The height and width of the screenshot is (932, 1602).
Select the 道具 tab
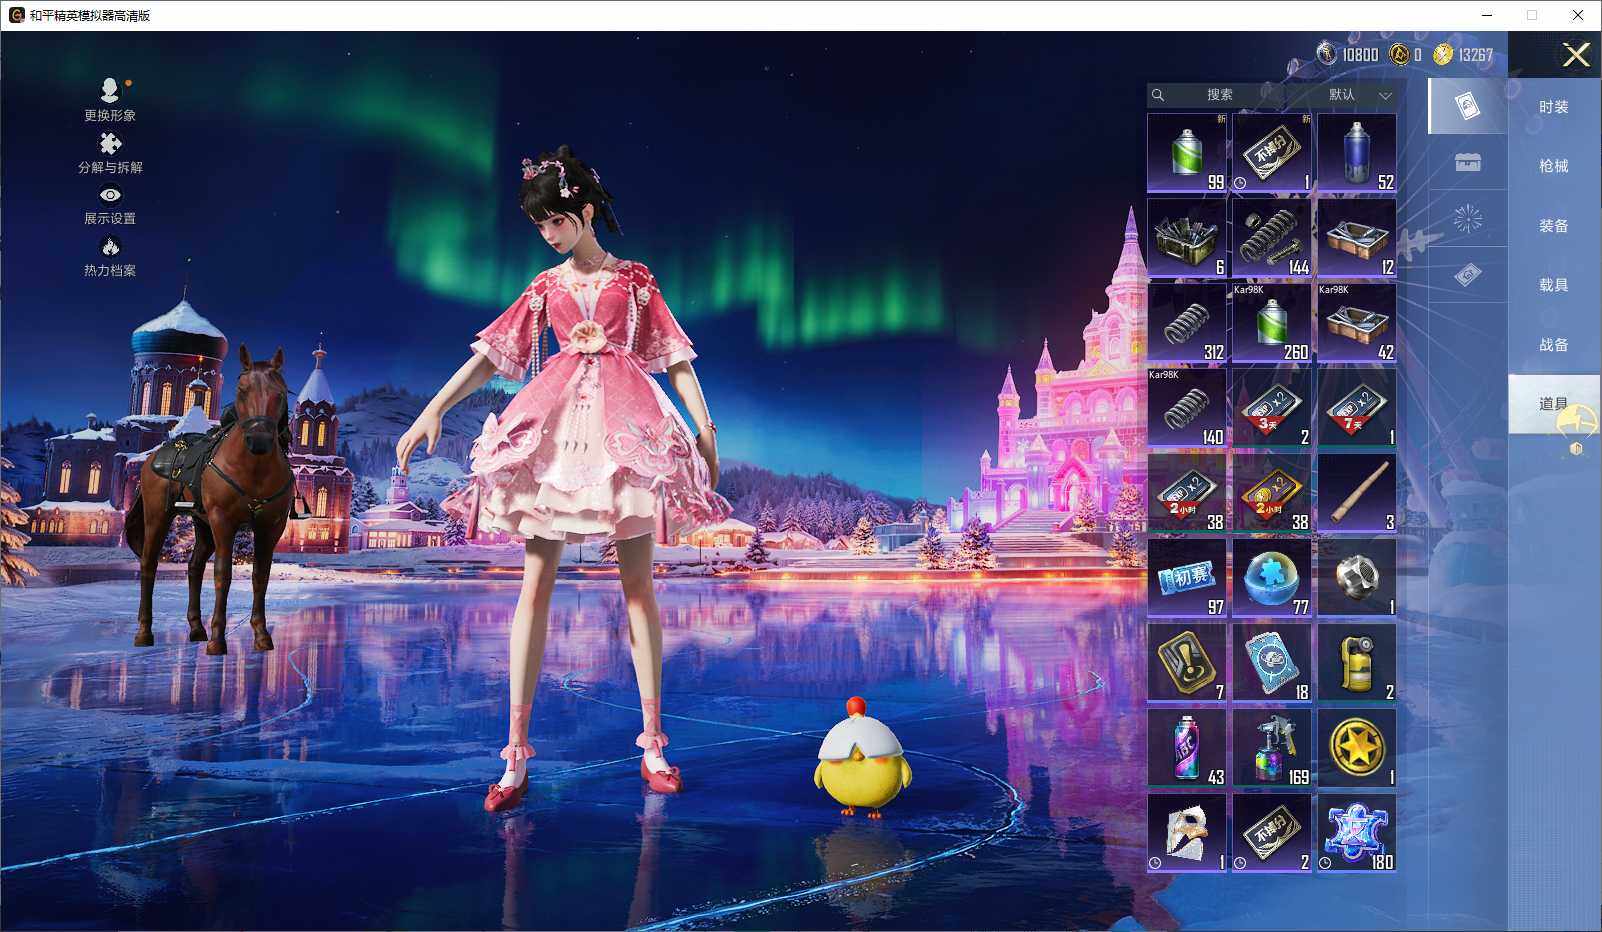(1554, 404)
